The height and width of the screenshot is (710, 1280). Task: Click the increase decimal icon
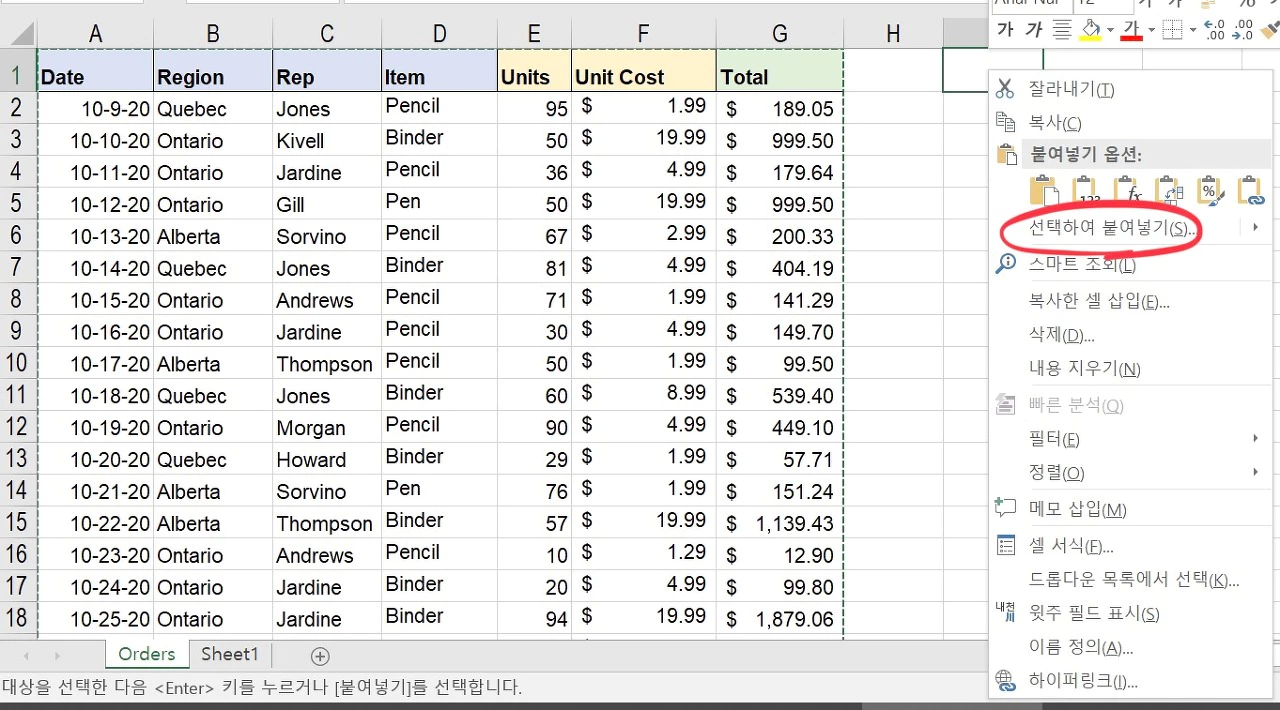tap(1215, 29)
